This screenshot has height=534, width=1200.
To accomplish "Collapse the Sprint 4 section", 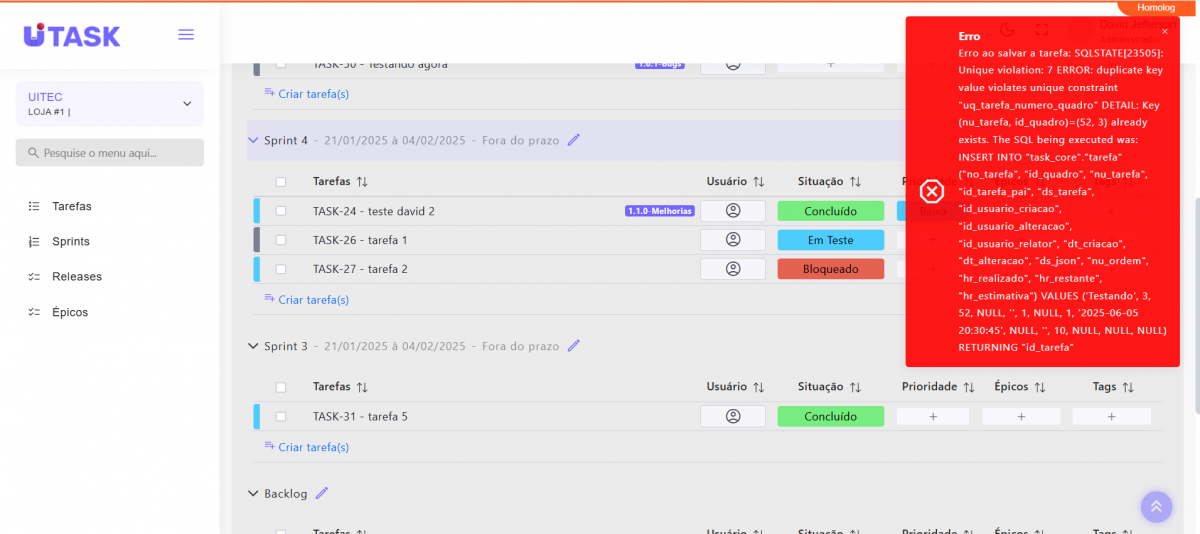I will pos(253,141).
